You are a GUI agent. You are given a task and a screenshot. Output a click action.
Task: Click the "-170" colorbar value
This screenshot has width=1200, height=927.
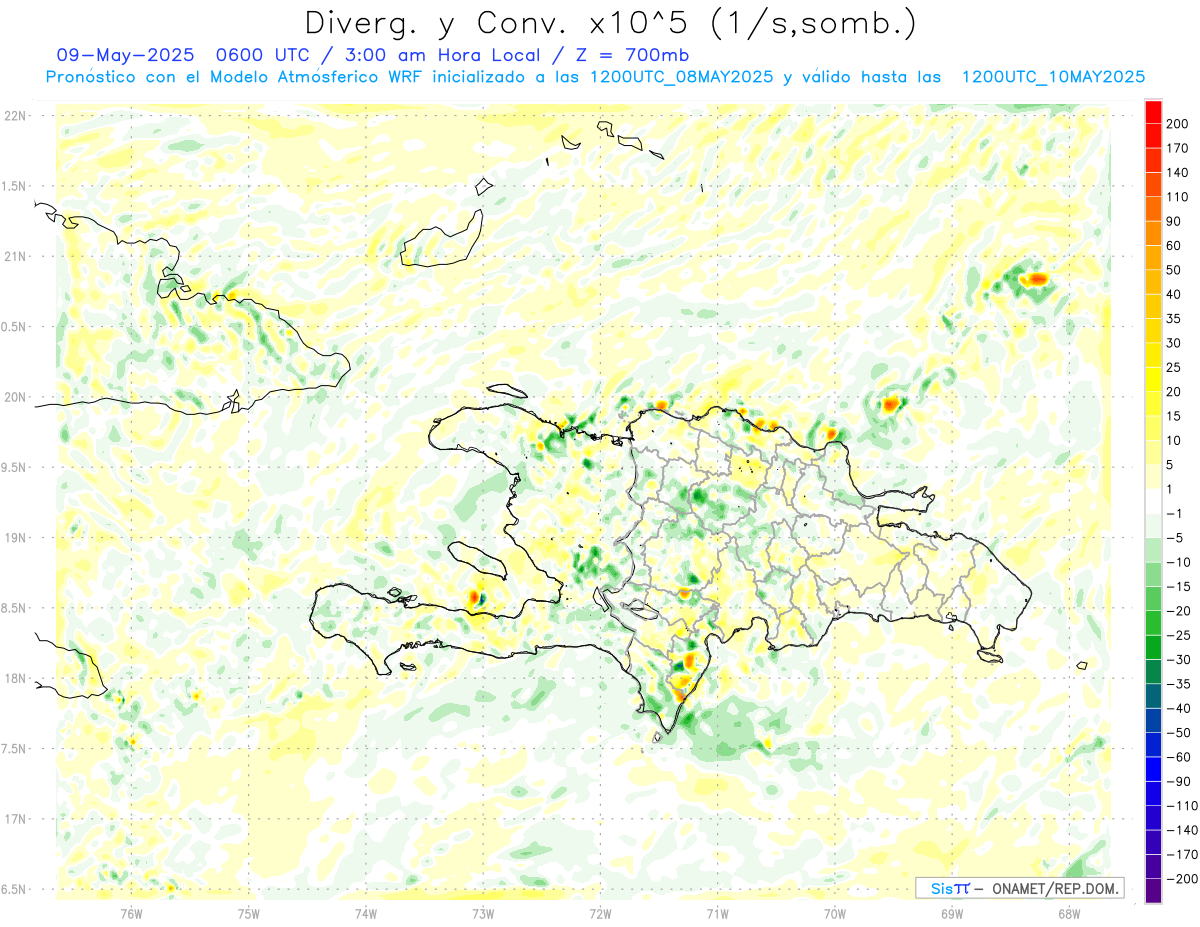click(1181, 854)
